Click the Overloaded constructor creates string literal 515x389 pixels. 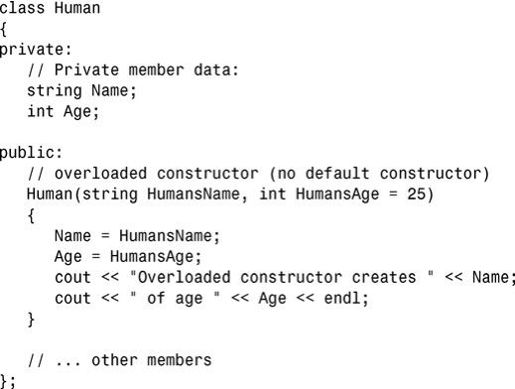pyautogui.click(x=282, y=277)
